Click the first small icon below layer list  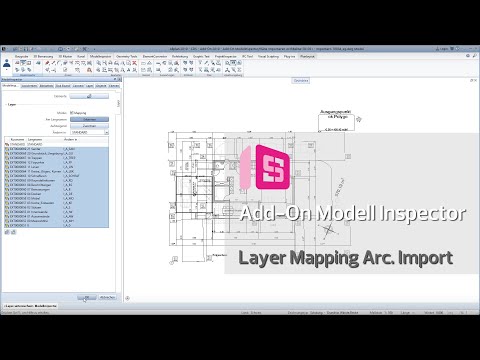[7, 232]
